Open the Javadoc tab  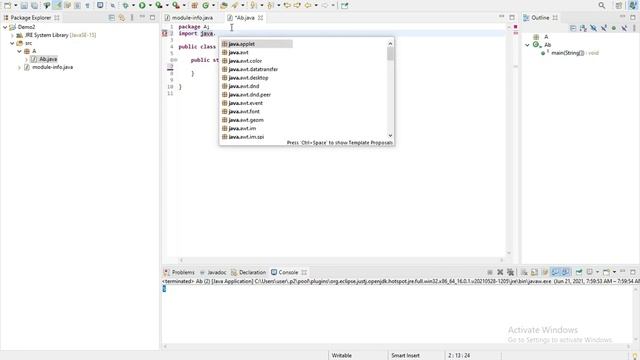click(x=213, y=272)
